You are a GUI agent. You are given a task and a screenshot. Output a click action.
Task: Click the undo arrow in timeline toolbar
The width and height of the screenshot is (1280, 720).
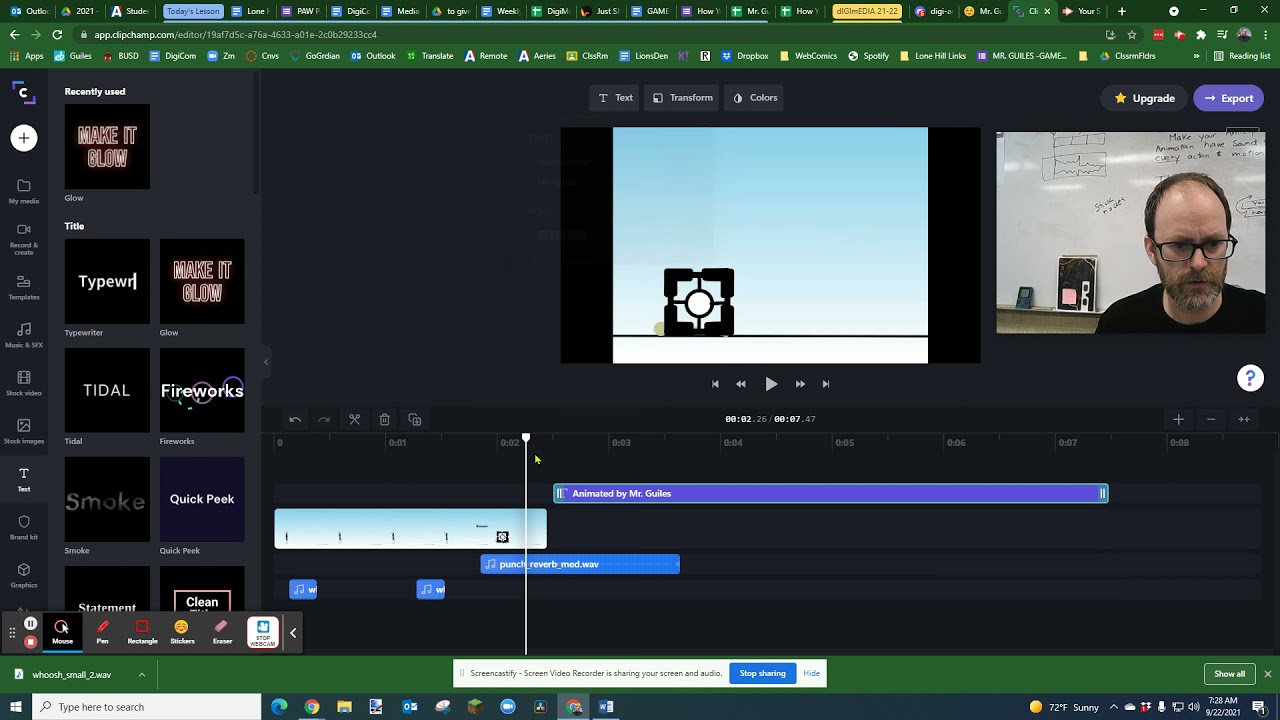click(x=295, y=420)
